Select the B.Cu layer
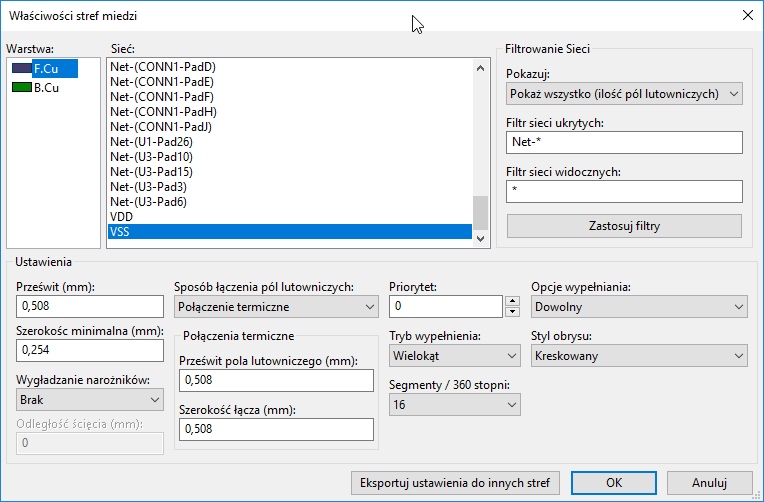 click(45, 87)
